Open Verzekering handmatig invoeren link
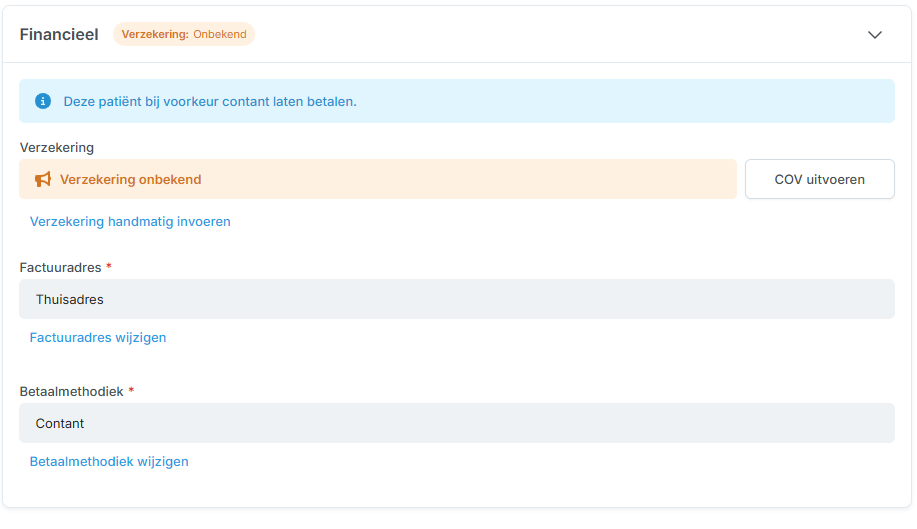 coord(130,222)
